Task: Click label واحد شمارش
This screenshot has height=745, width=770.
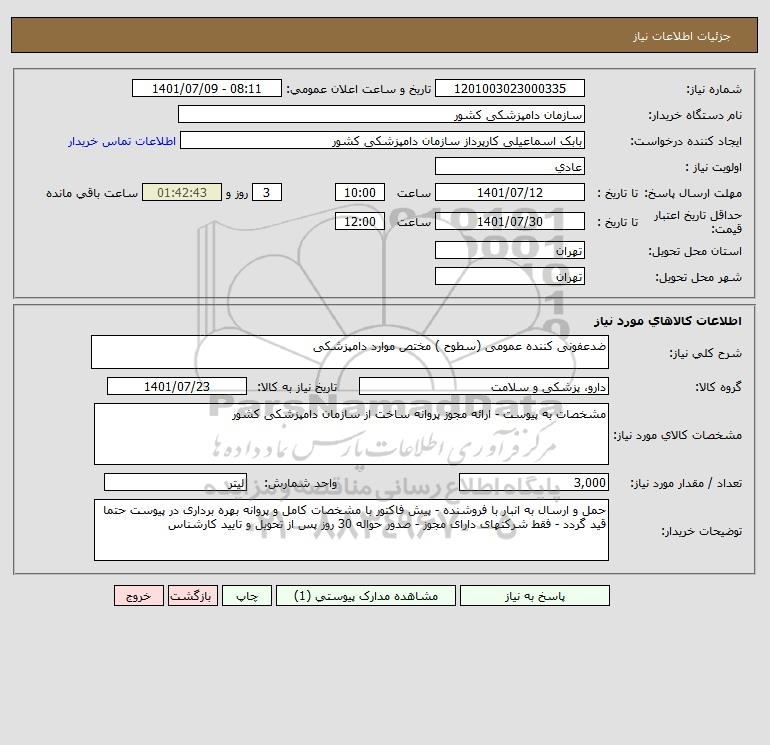Action: [x=301, y=483]
